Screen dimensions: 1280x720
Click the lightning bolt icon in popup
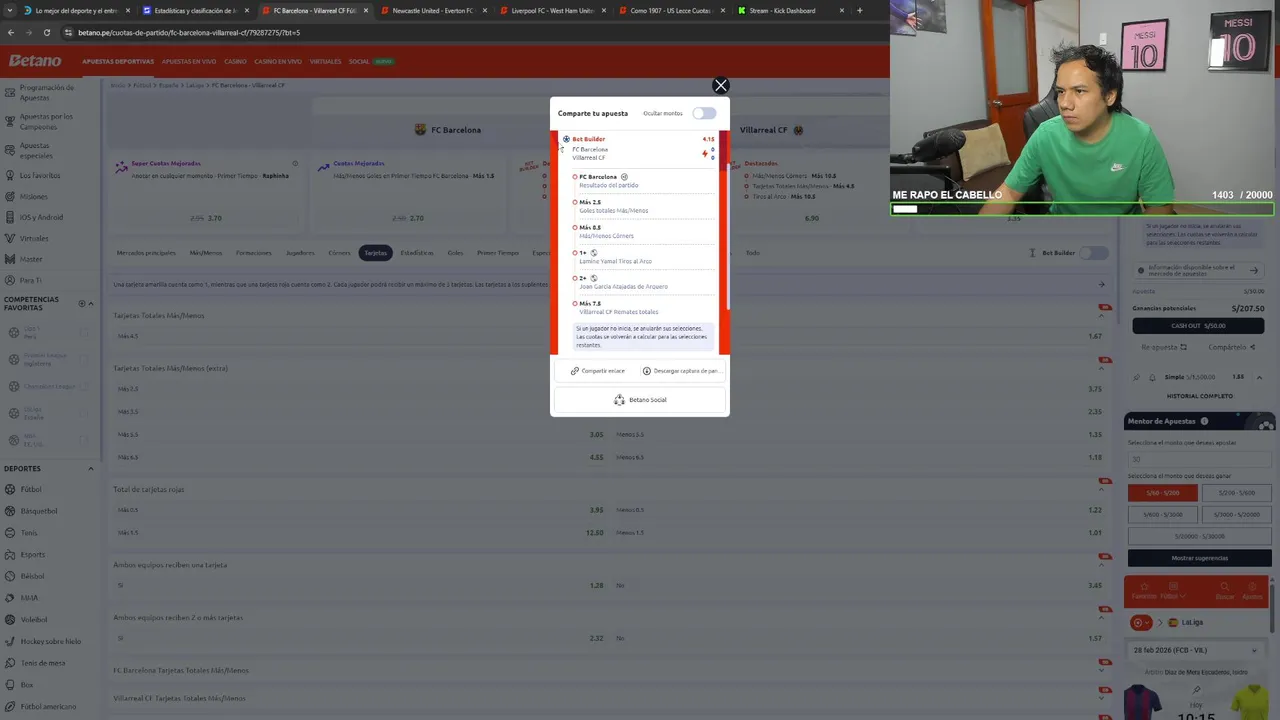[x=704, y=153]
